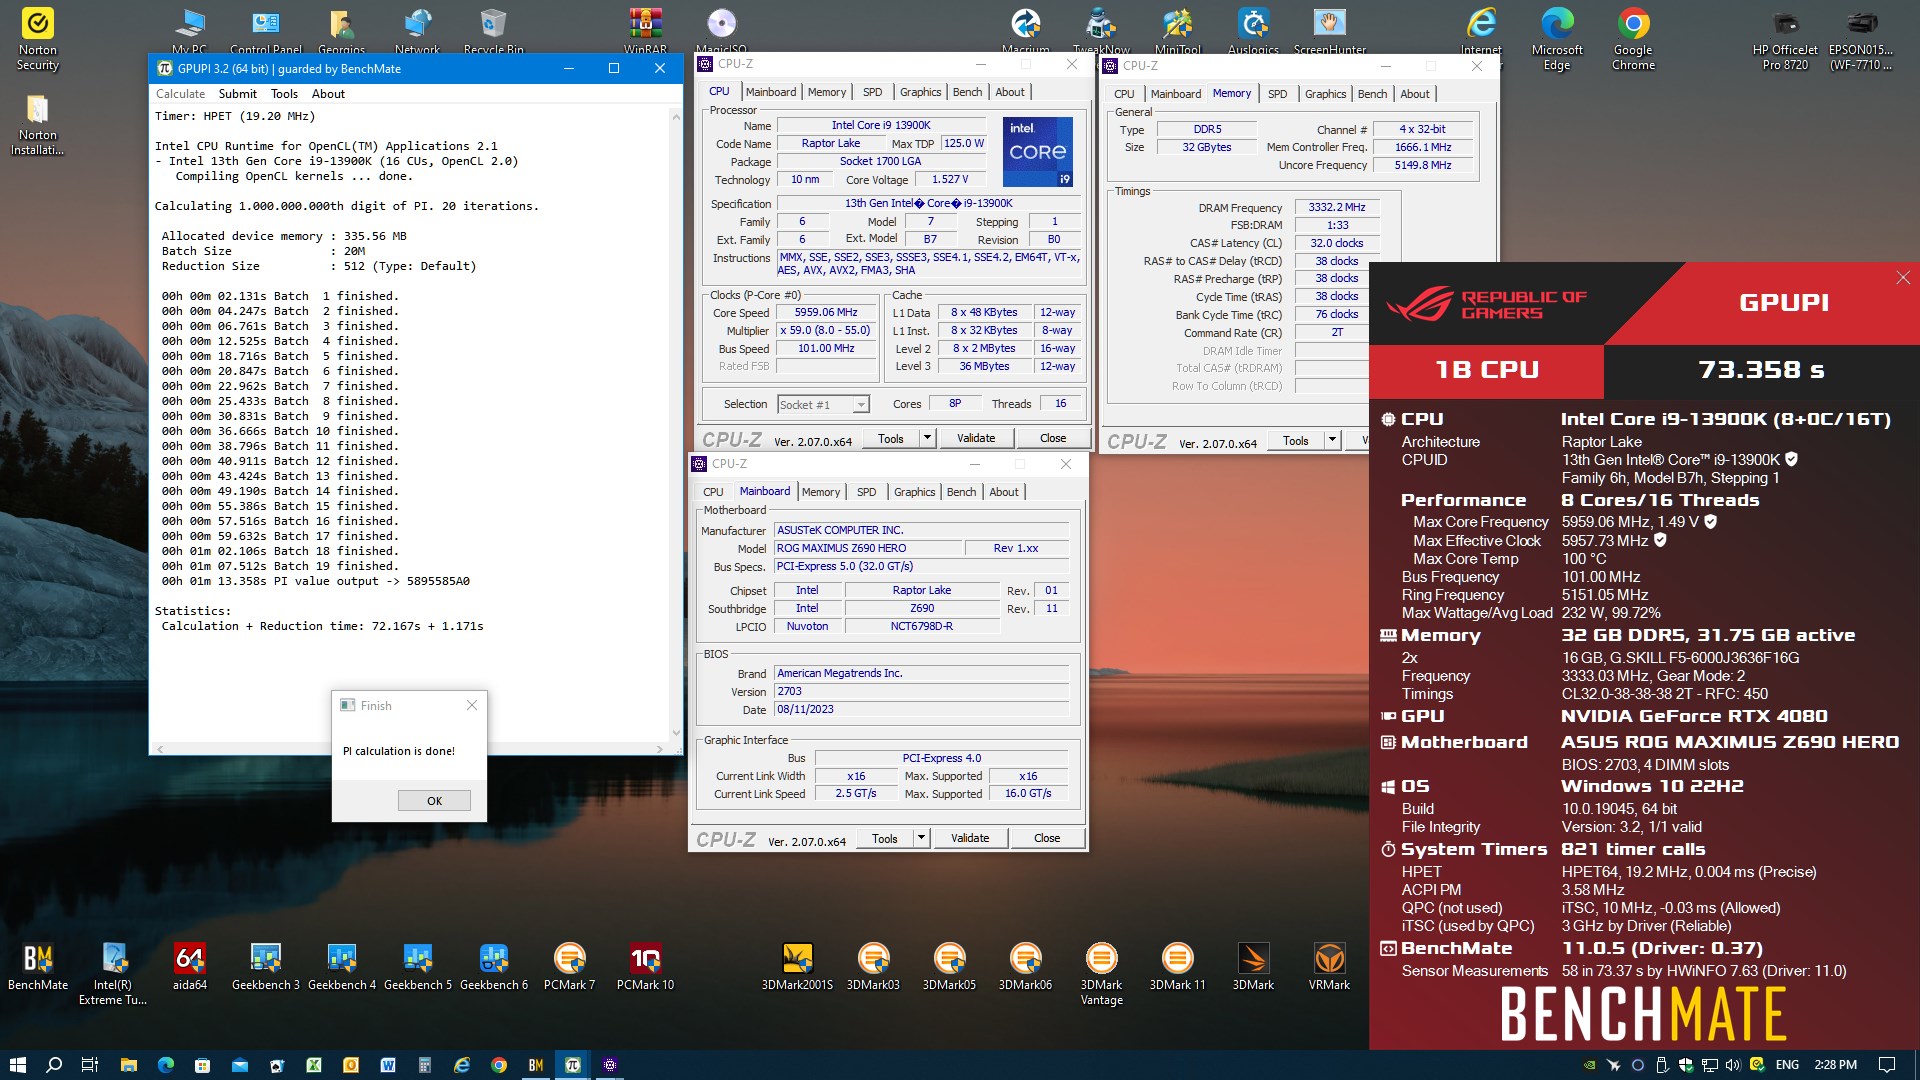The height and width of the screenshot is (1080, 1920).
Task: Launch Microsoft Edge desktop shortcut
Action: [1557, 40]
